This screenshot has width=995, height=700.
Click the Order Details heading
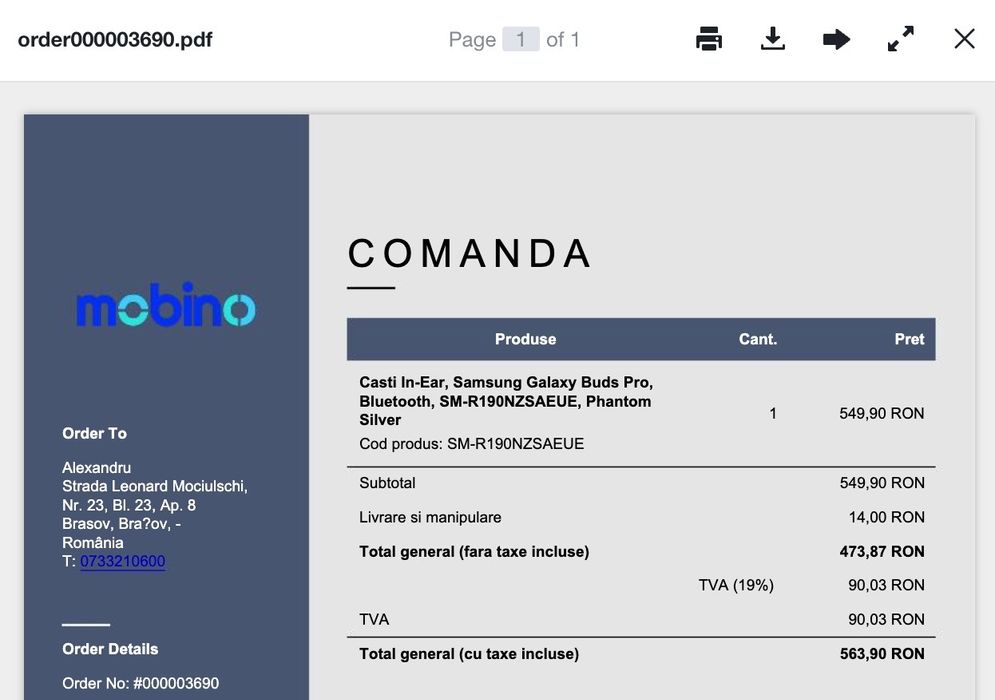(x=110, y=649)
